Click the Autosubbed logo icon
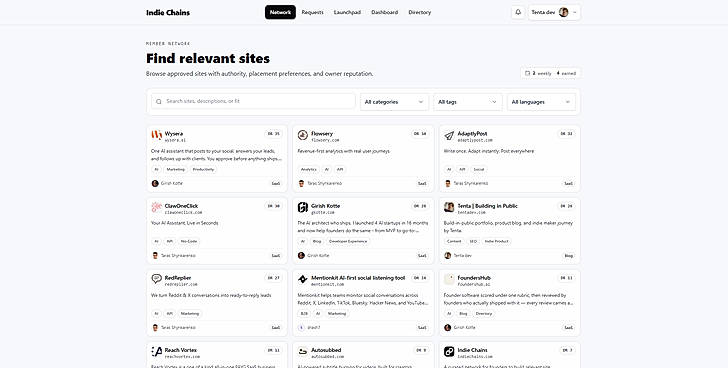This screenshot has width=728, height=368. coord(303,351)
